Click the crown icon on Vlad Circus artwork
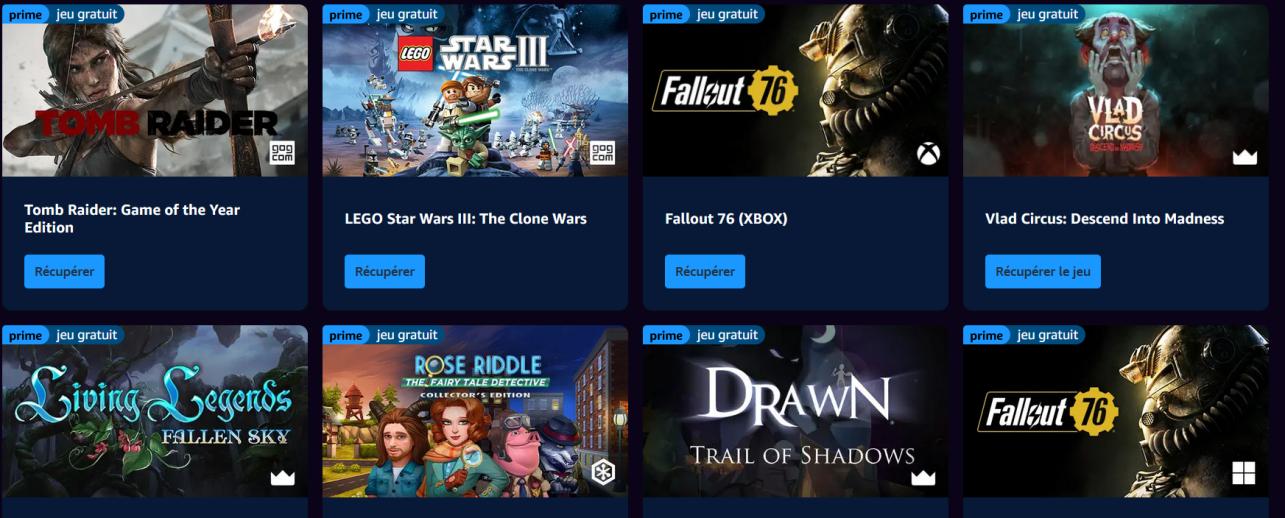 tap(1245, 156)
